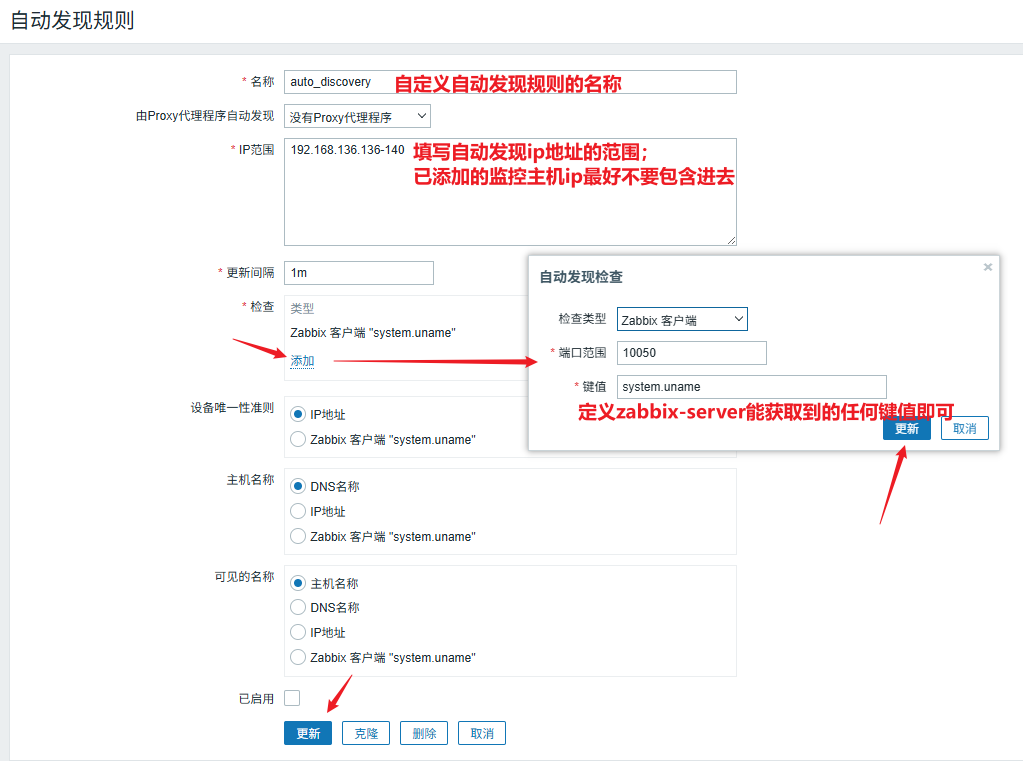This screenshot has width=1023, height=761.
Task: Open the 检查类型 dropdown in the dialog
Action: pos(682,319)
